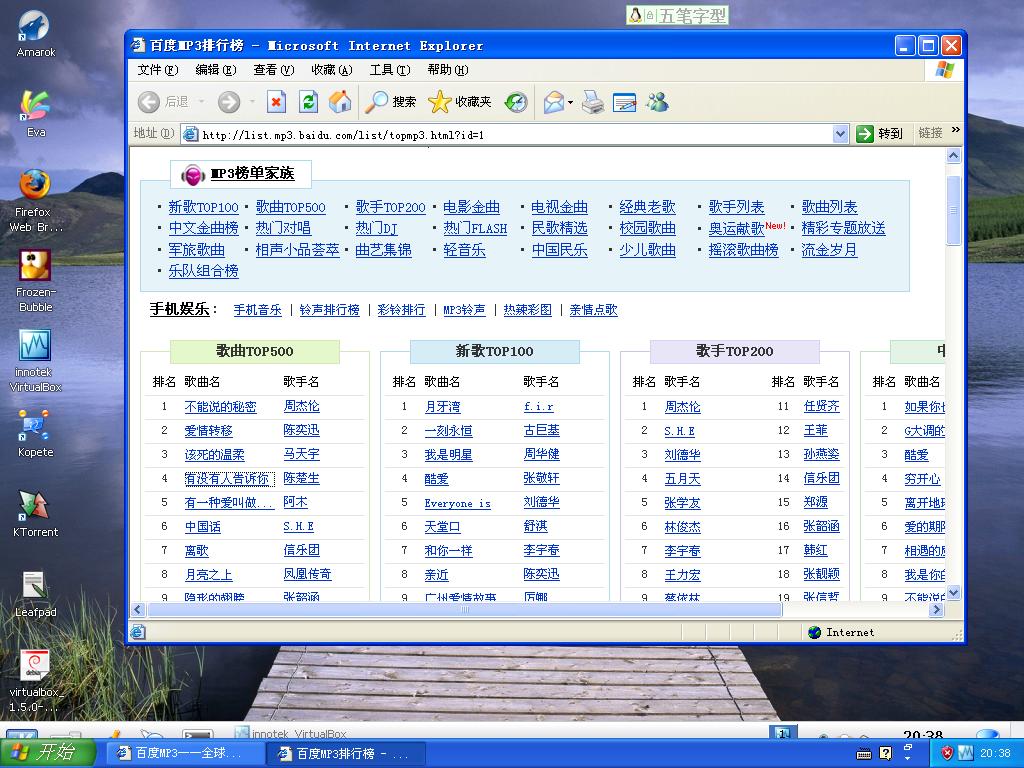1024x768 pixels.
Task: Click the 五笔字型 input method bar
Action: coord(677,15)
